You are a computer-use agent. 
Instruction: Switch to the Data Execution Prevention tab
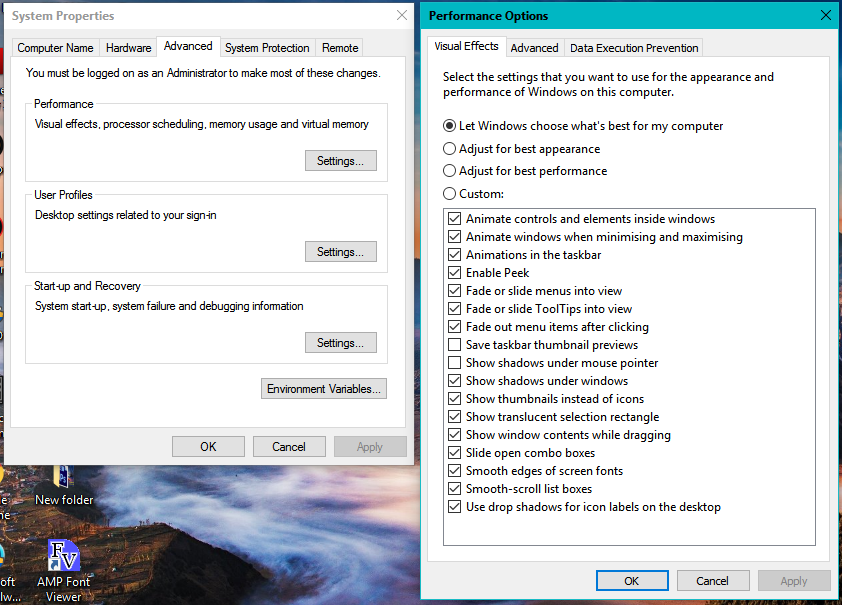pos(633,47)
